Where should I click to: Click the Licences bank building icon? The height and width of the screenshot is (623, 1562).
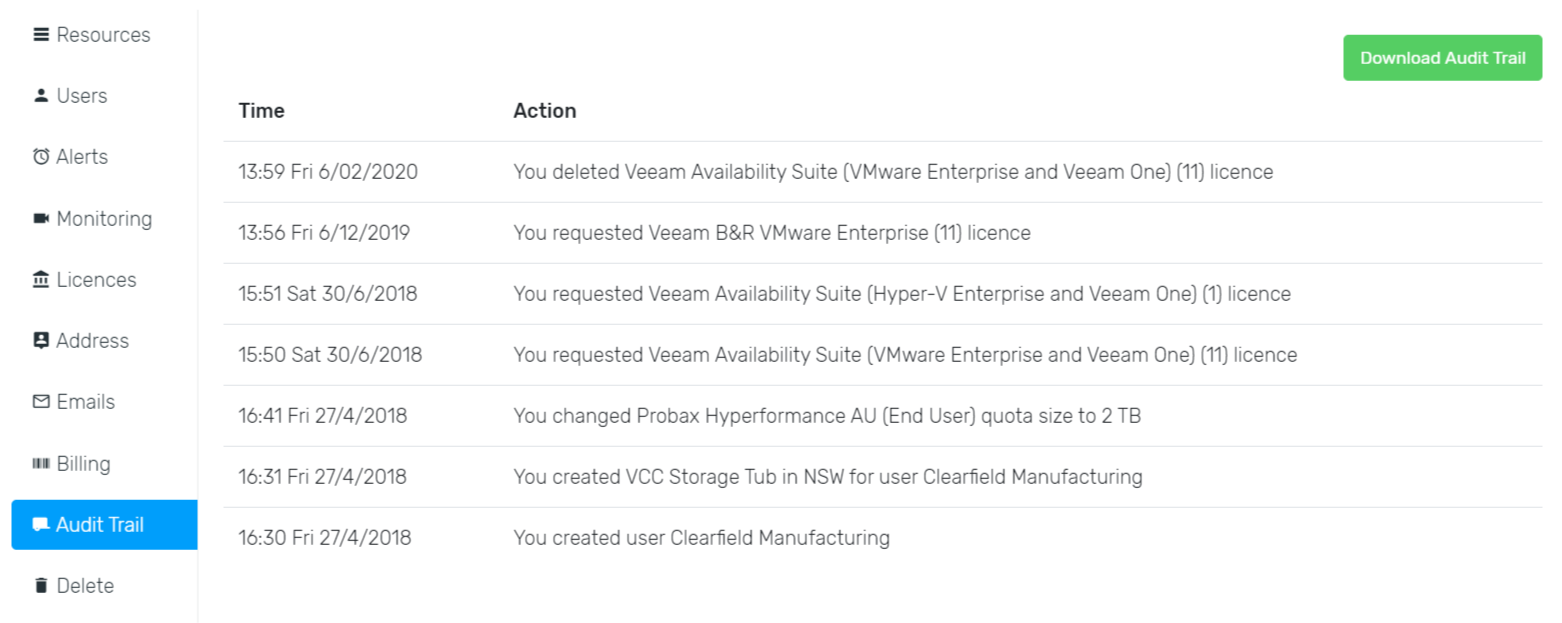(41, 280)
